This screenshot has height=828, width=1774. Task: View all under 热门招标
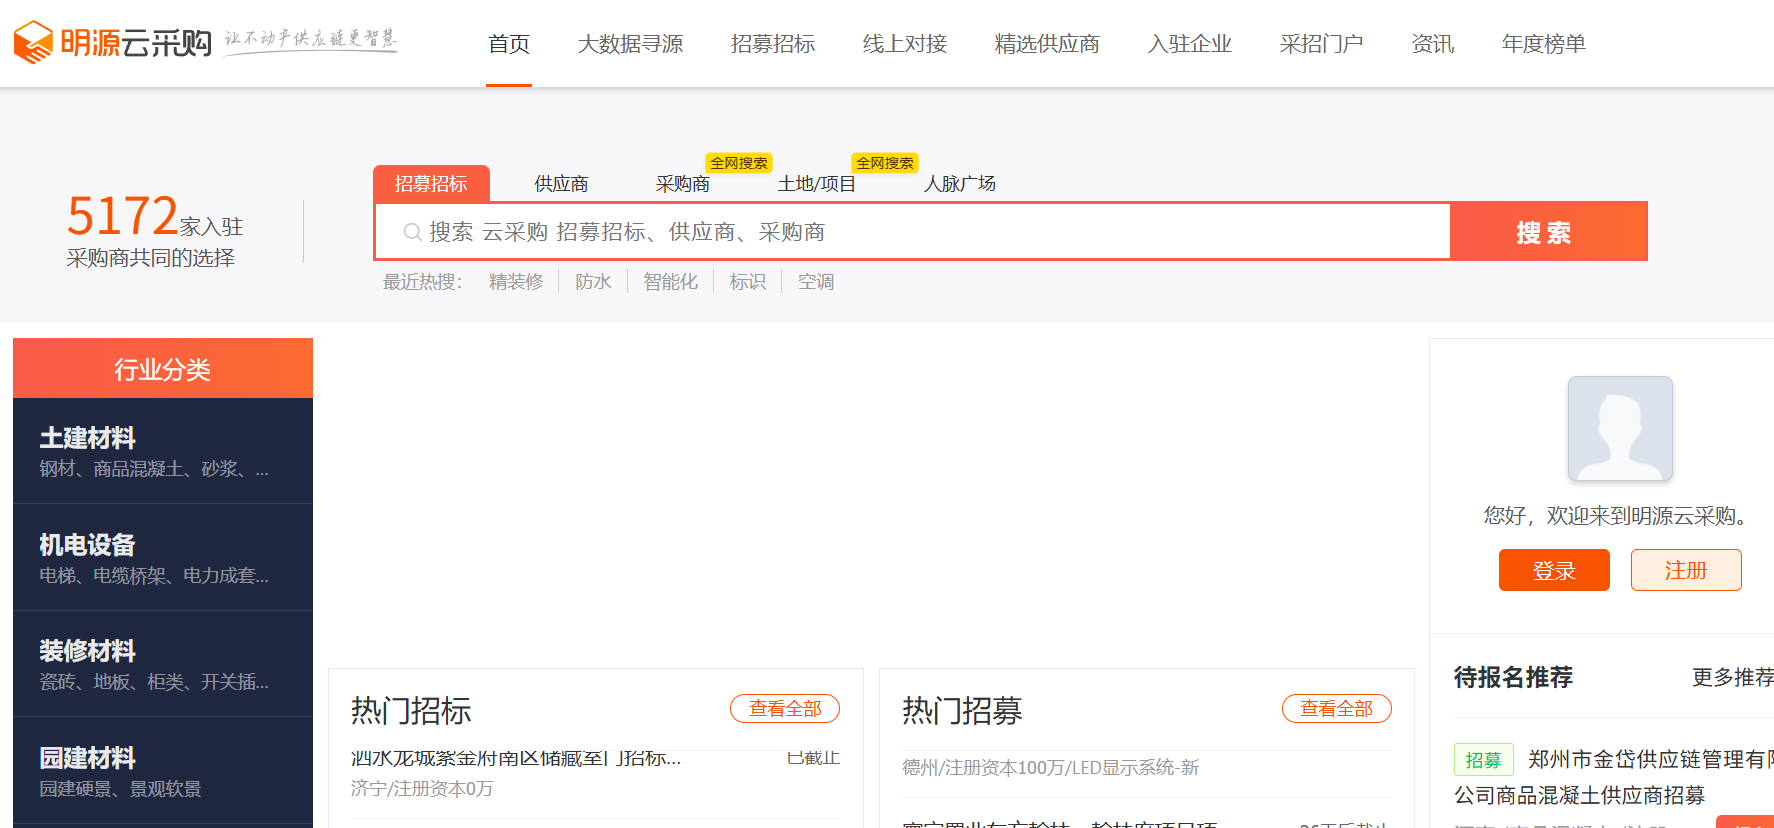[784, 709]
